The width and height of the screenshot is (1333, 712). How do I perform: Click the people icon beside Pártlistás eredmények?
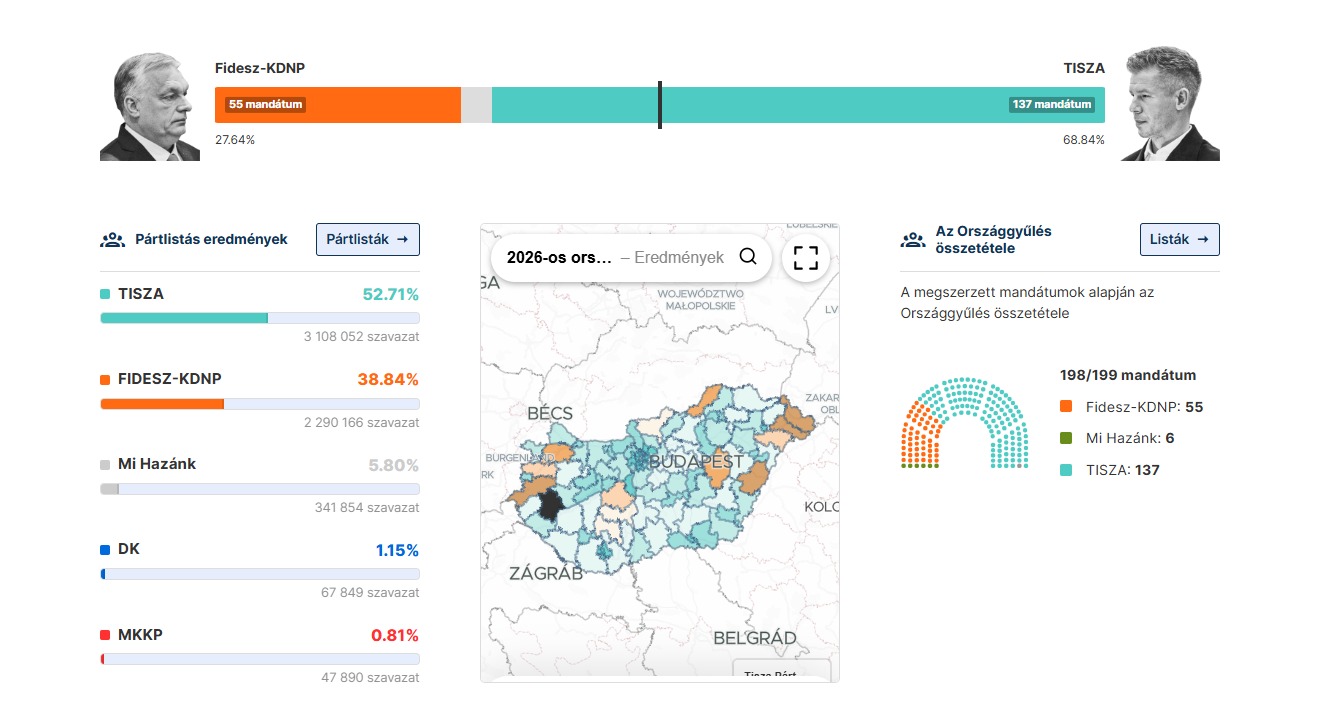[x=113, y=240]
